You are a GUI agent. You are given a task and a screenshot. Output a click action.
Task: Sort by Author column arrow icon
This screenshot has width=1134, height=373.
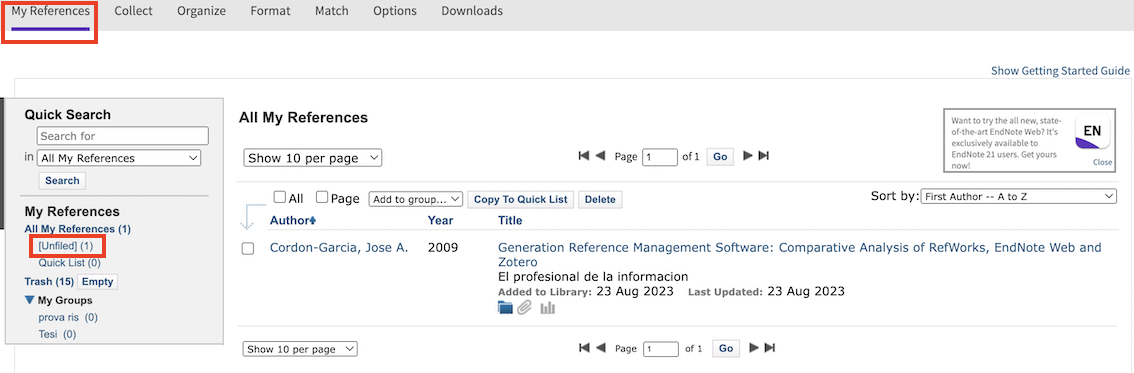[313, 220]
